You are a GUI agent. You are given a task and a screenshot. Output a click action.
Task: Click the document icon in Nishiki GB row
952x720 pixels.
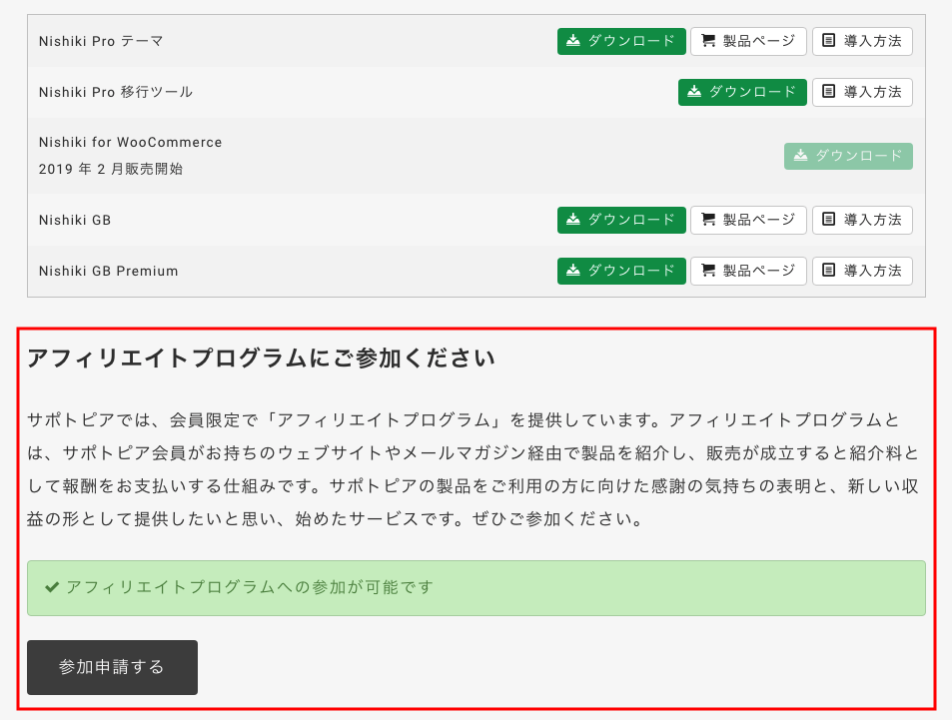coord(828,219)
